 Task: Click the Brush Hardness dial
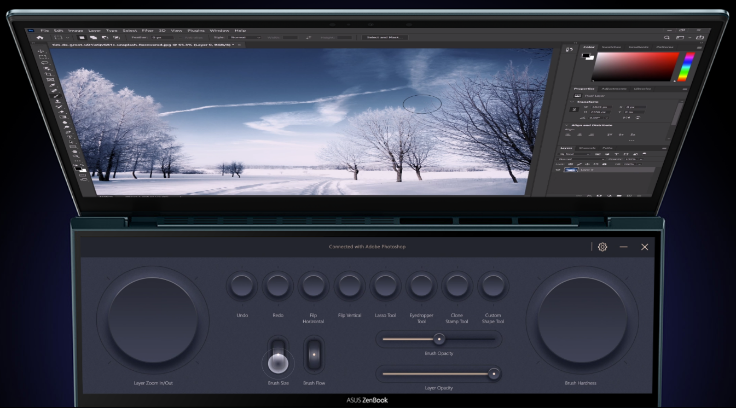(582, 320)
